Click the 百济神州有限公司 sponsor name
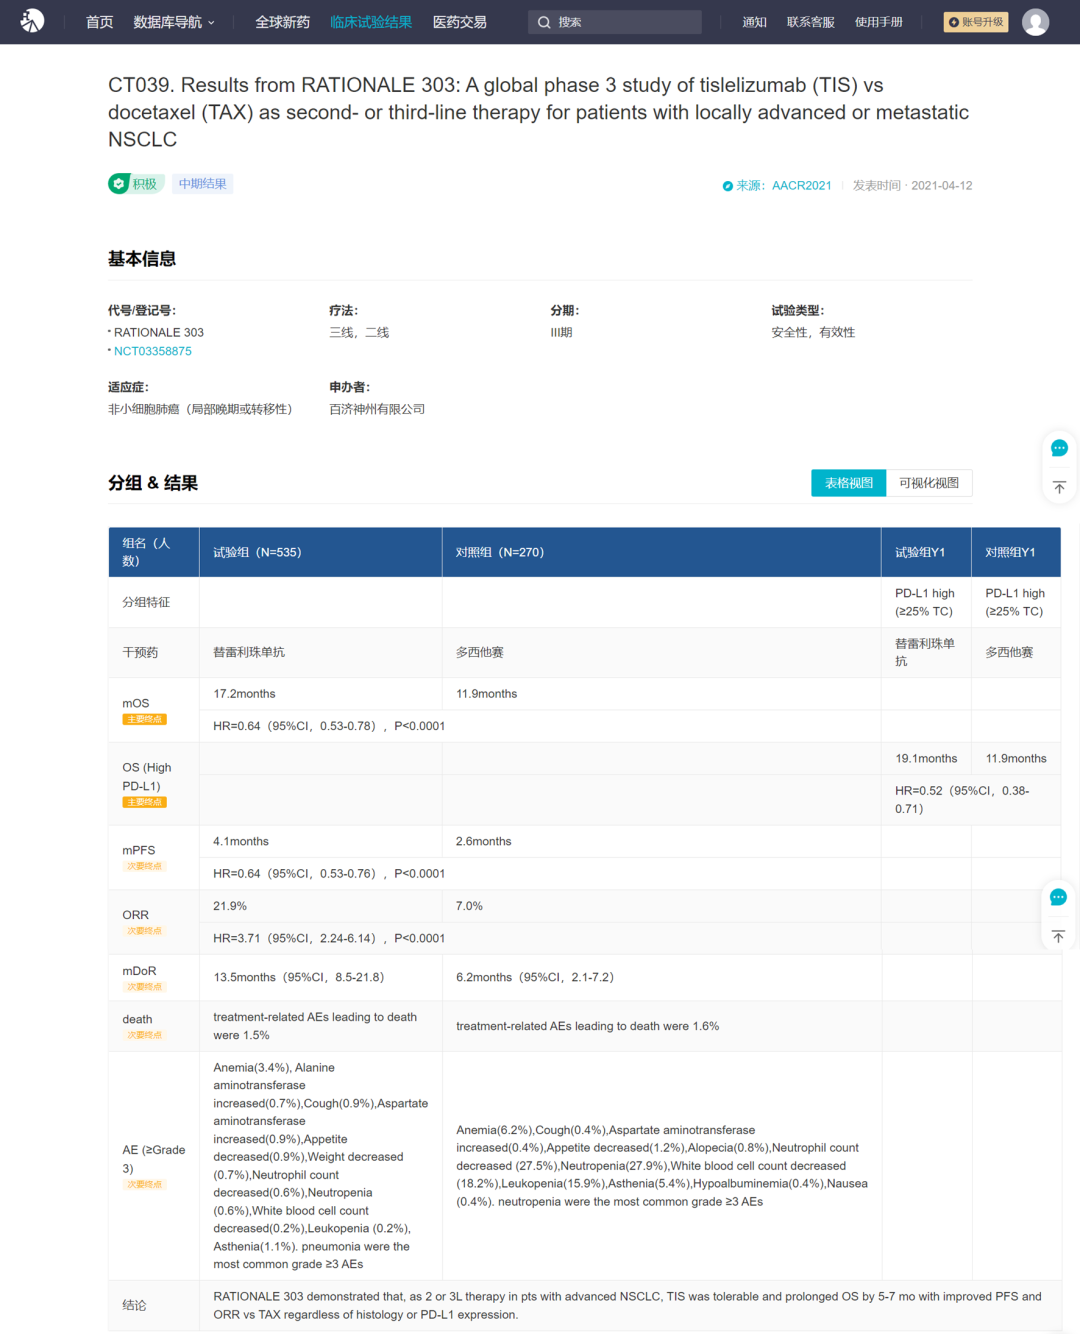 click(377, 409)
